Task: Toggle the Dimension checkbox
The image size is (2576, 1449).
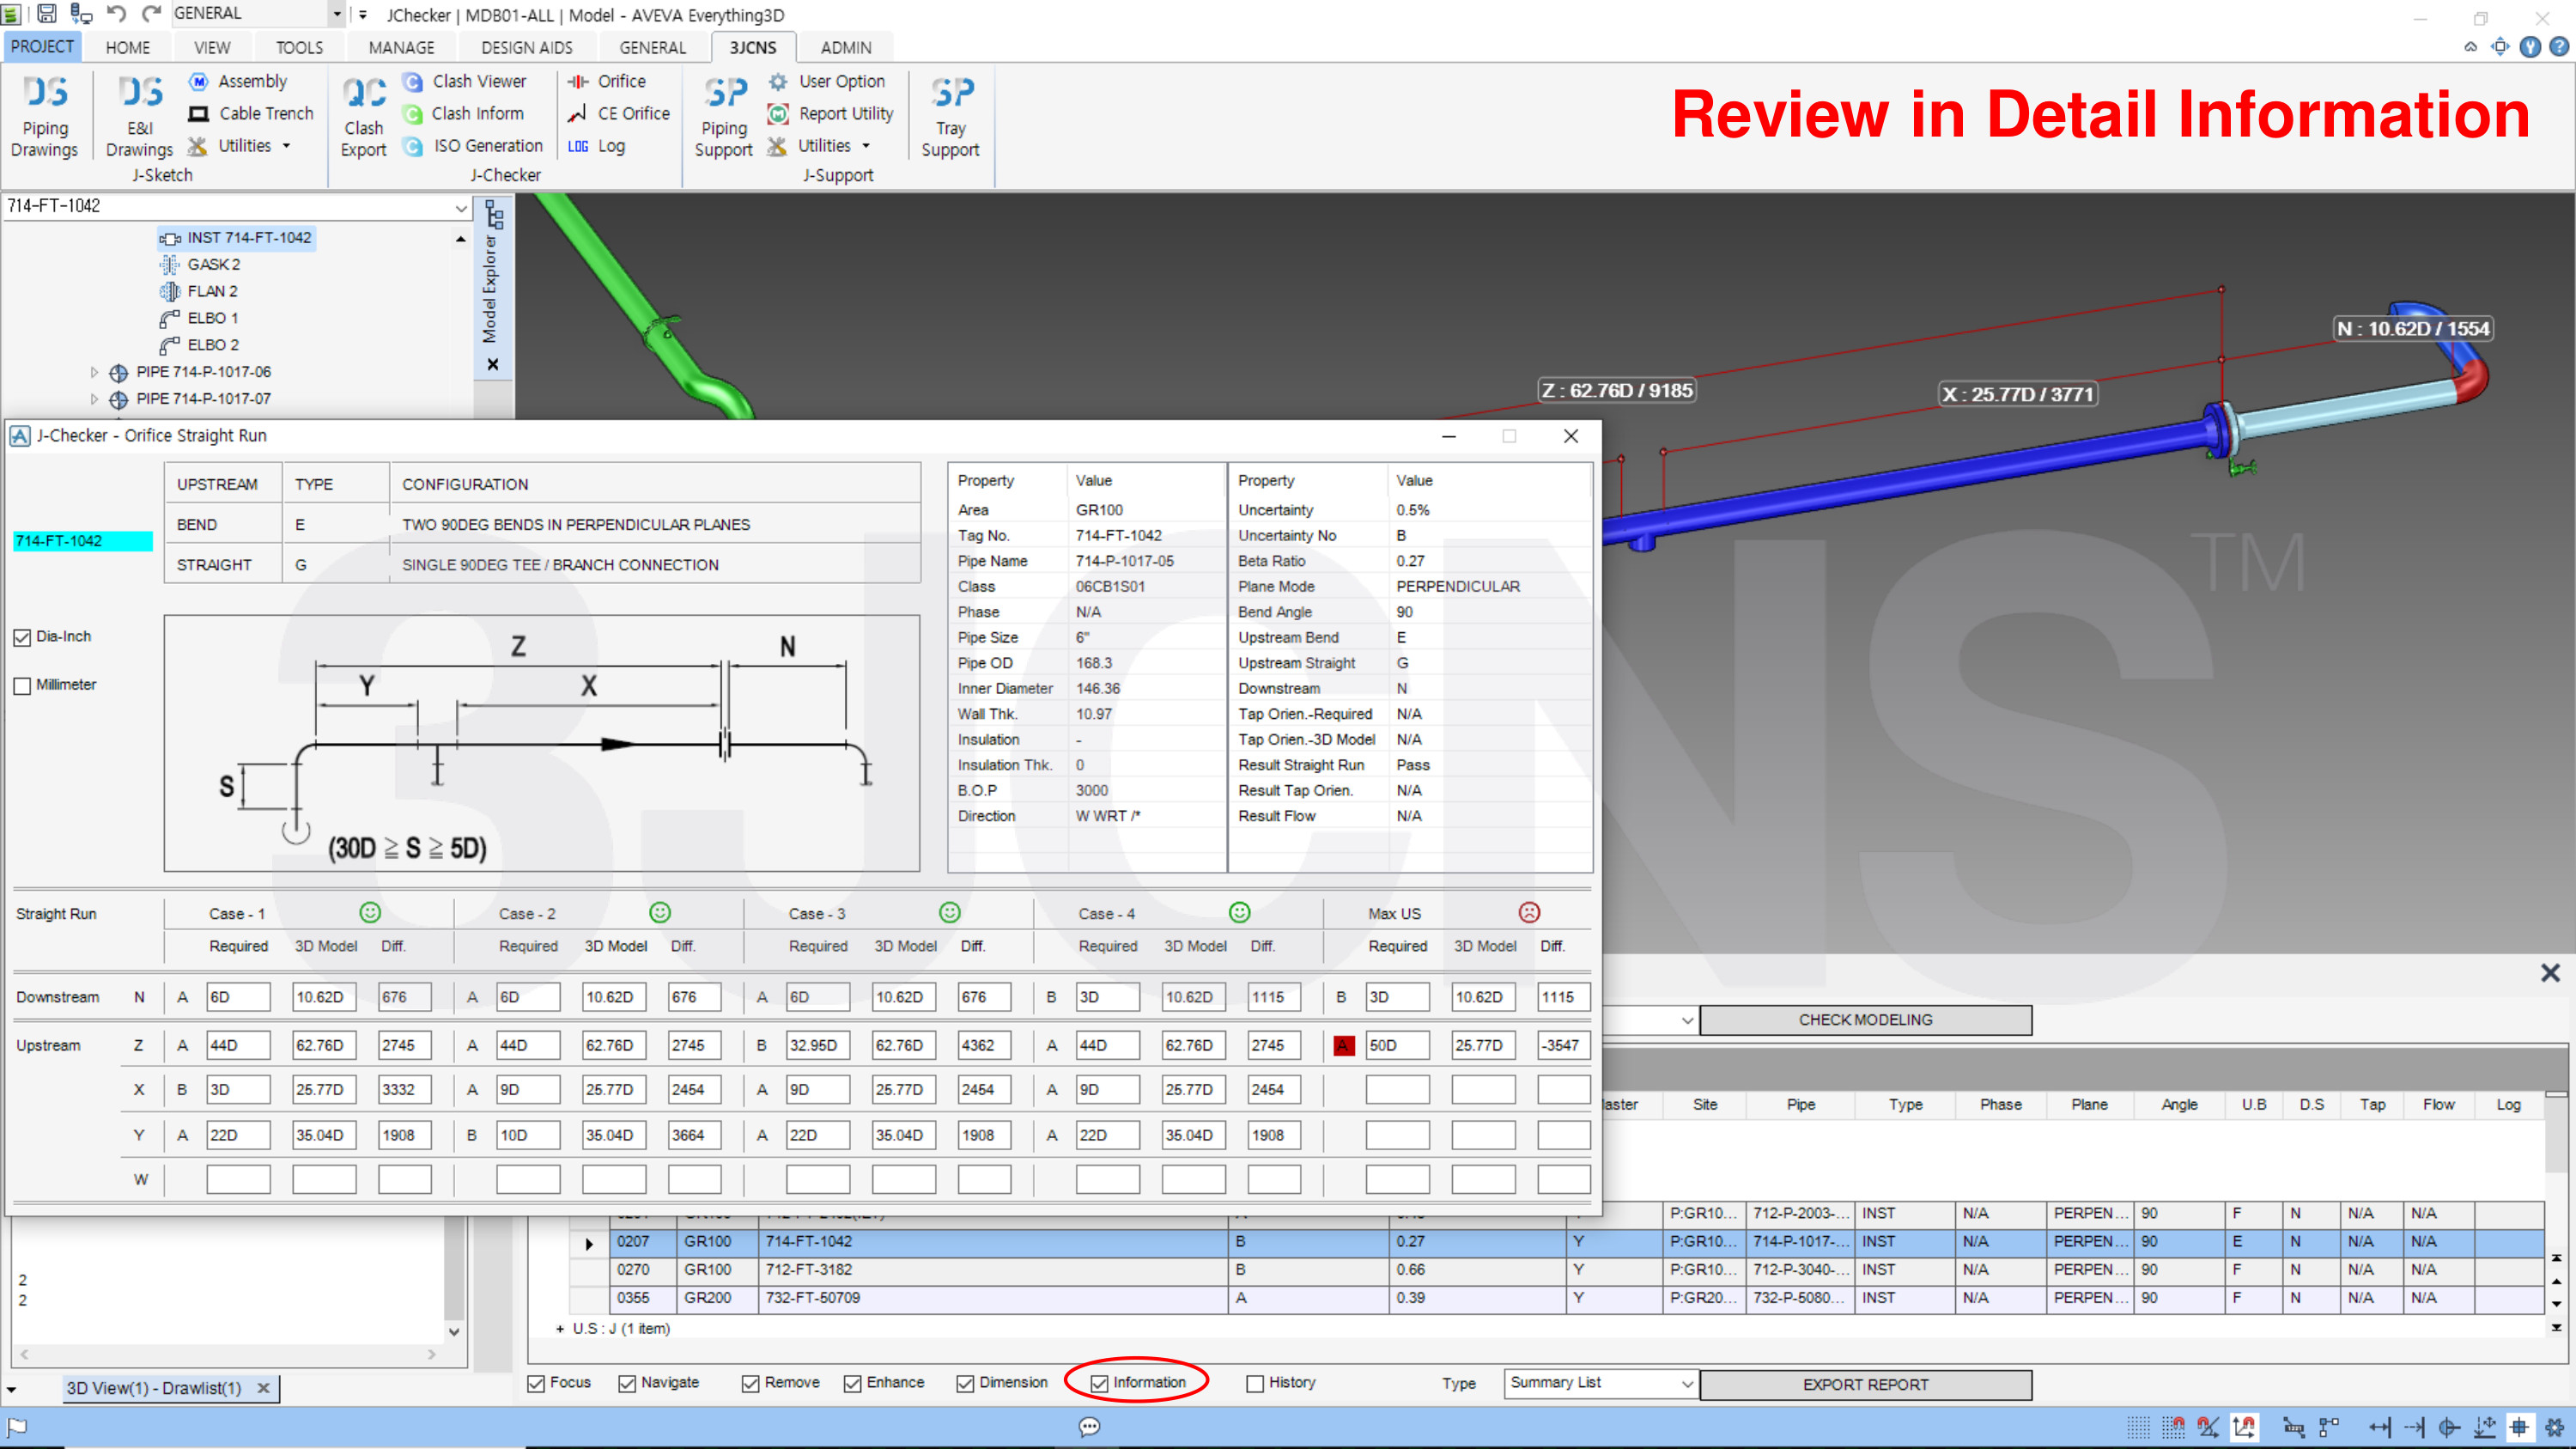Action: [965, 1383]
